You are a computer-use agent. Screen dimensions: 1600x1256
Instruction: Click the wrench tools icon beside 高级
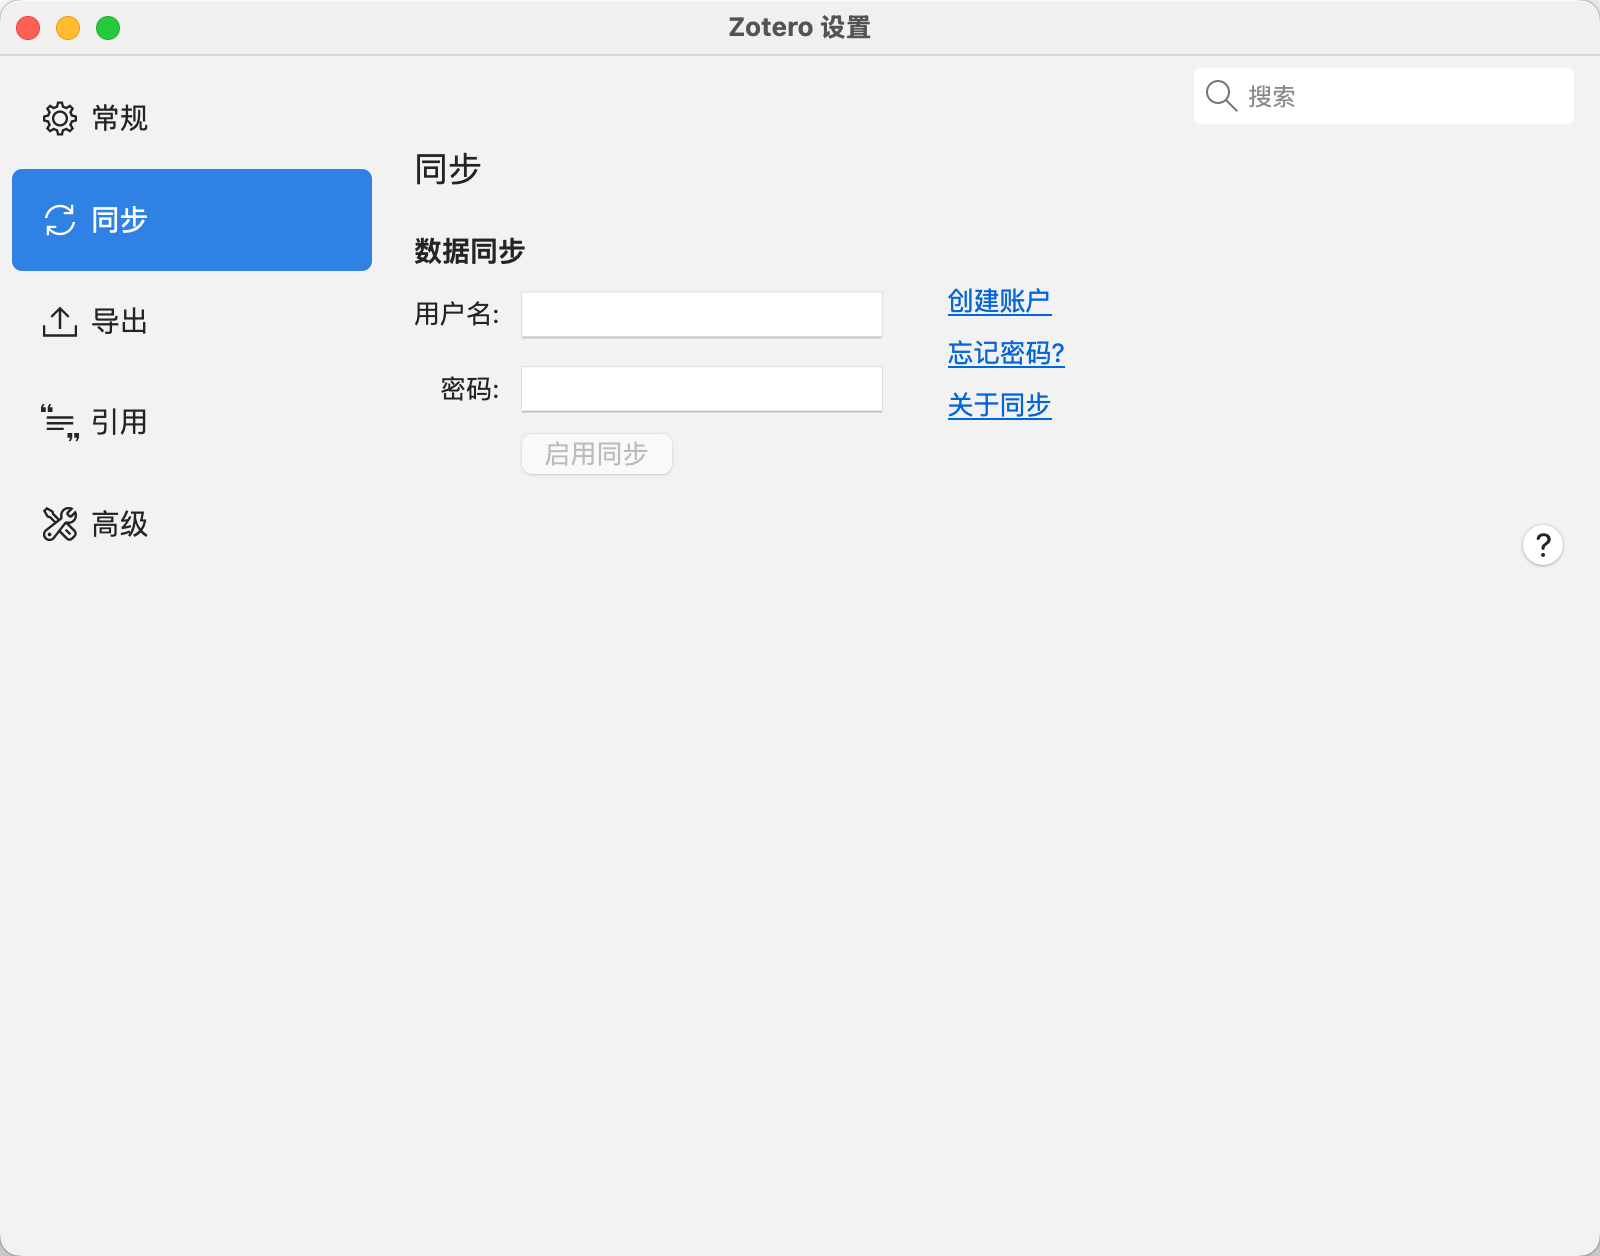click(x=60, y=524)
